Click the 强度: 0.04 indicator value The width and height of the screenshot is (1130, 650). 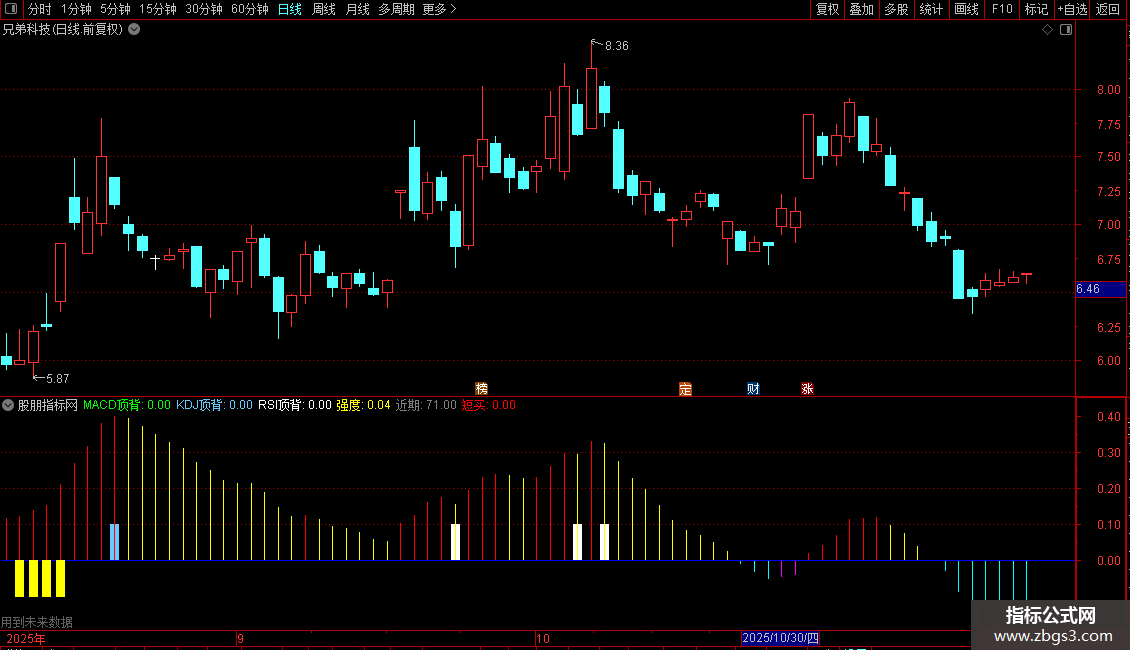tap(363, 405)
